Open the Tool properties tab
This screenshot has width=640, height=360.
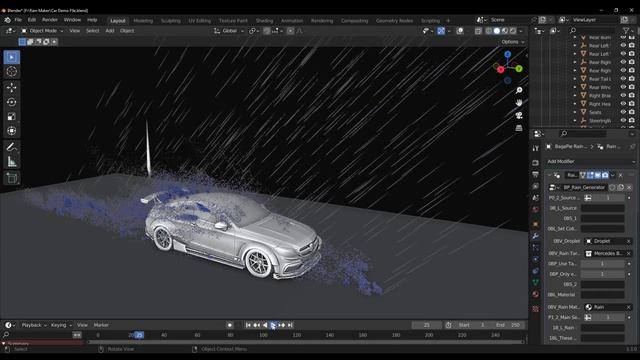pos(536,149)
